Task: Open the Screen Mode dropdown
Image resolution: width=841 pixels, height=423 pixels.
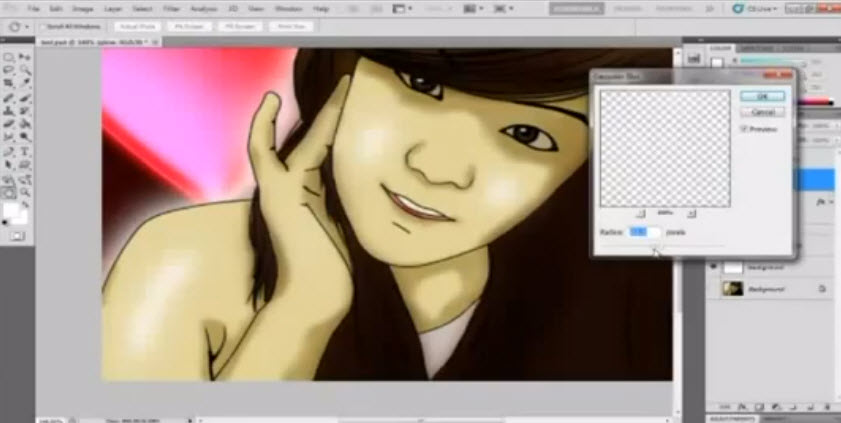Action: [503, 9]
